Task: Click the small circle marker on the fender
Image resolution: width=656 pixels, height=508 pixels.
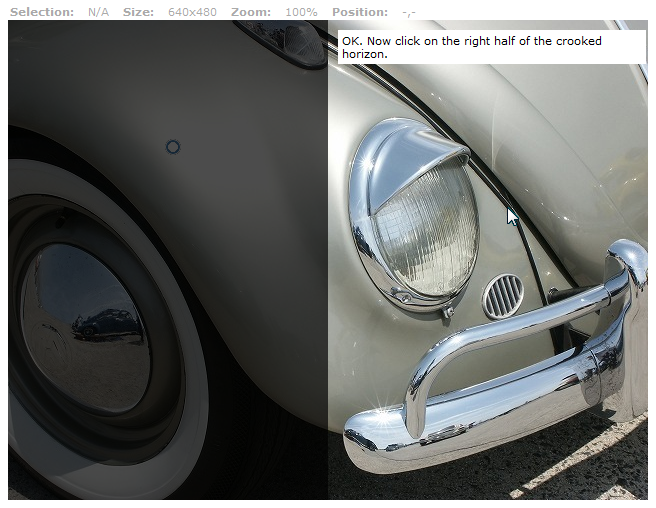Action: point(173,147)
